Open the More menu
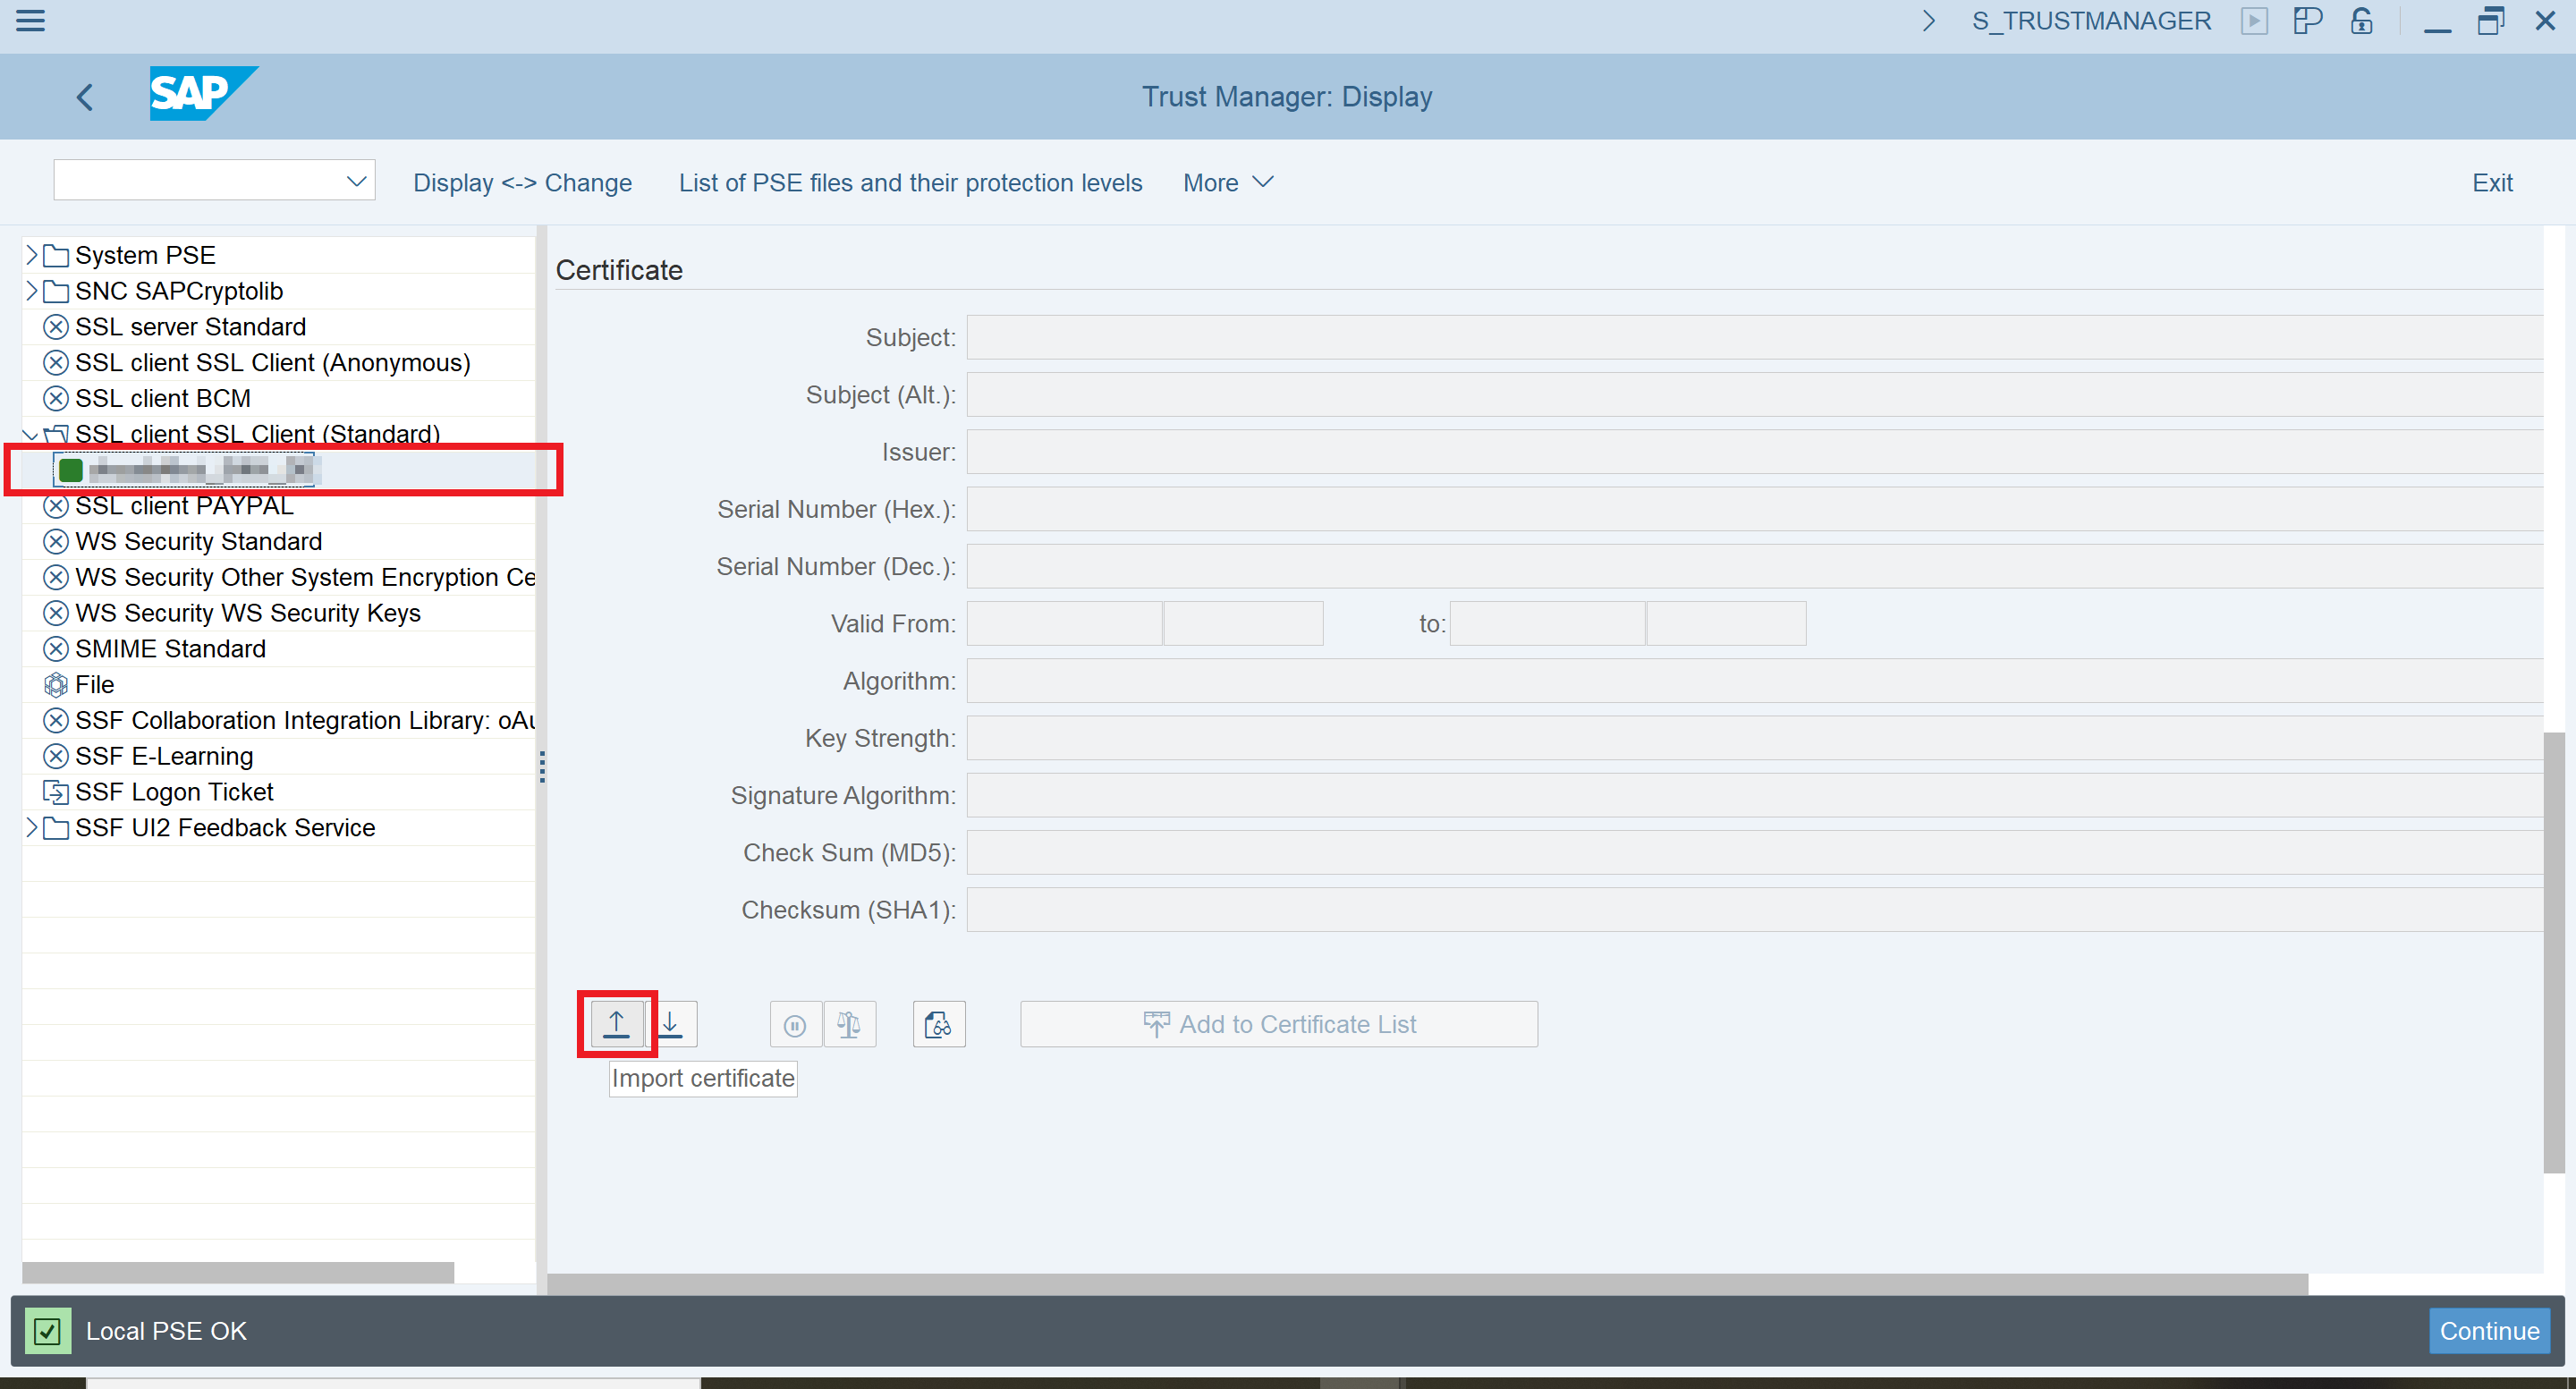 click(x=1226, y=182)
